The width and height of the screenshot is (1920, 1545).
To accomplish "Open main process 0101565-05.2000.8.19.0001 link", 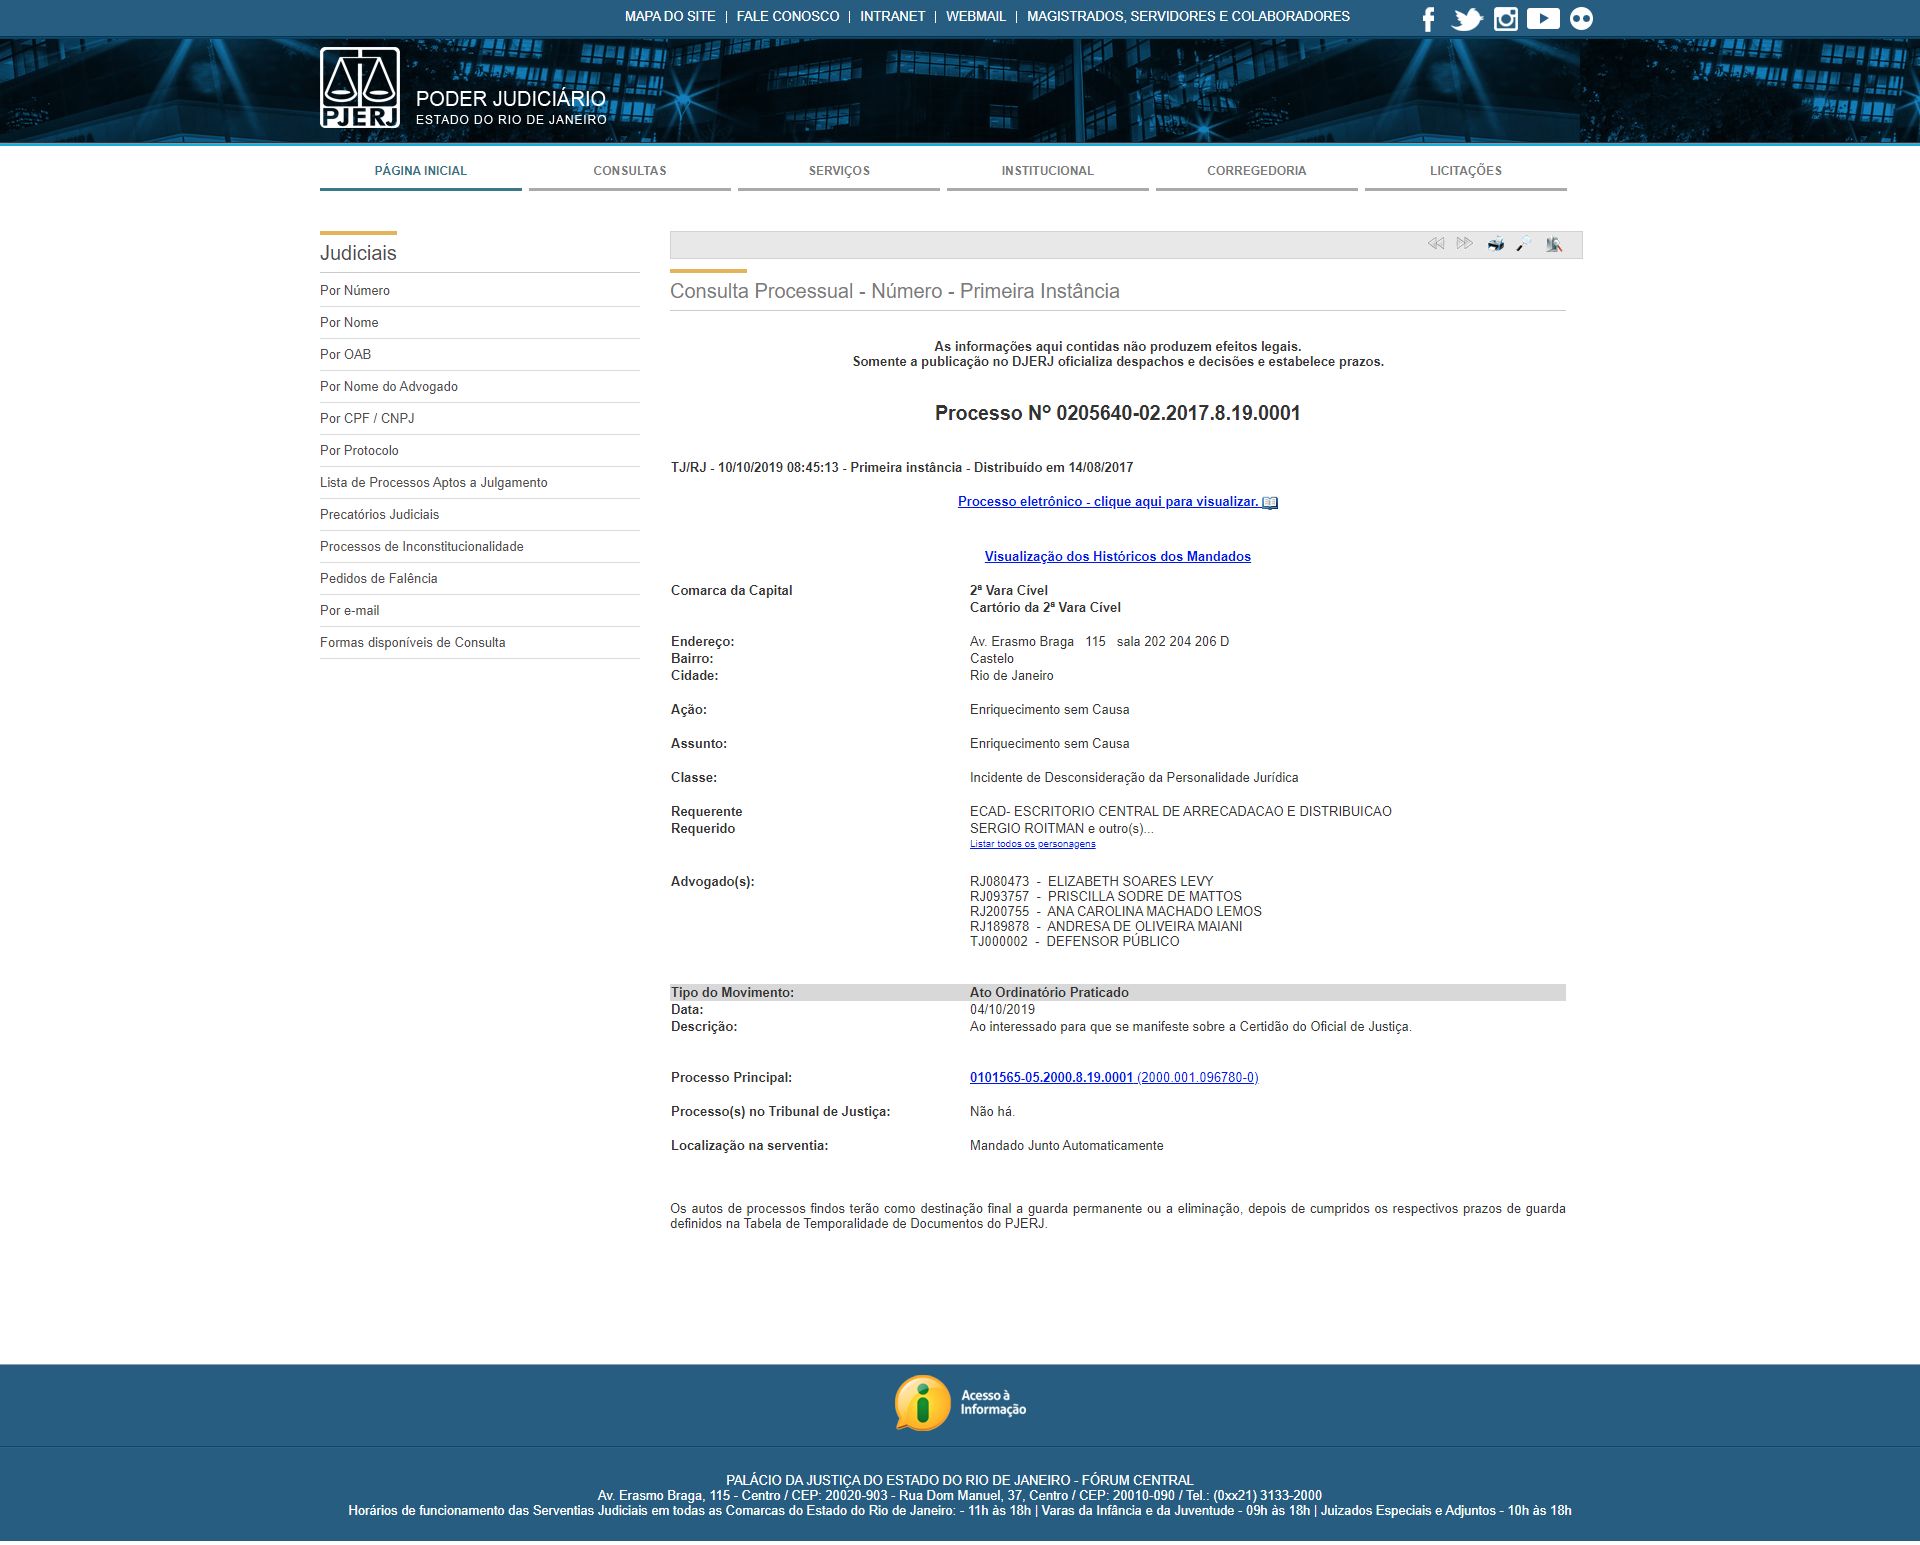I will [1051, 1078].
